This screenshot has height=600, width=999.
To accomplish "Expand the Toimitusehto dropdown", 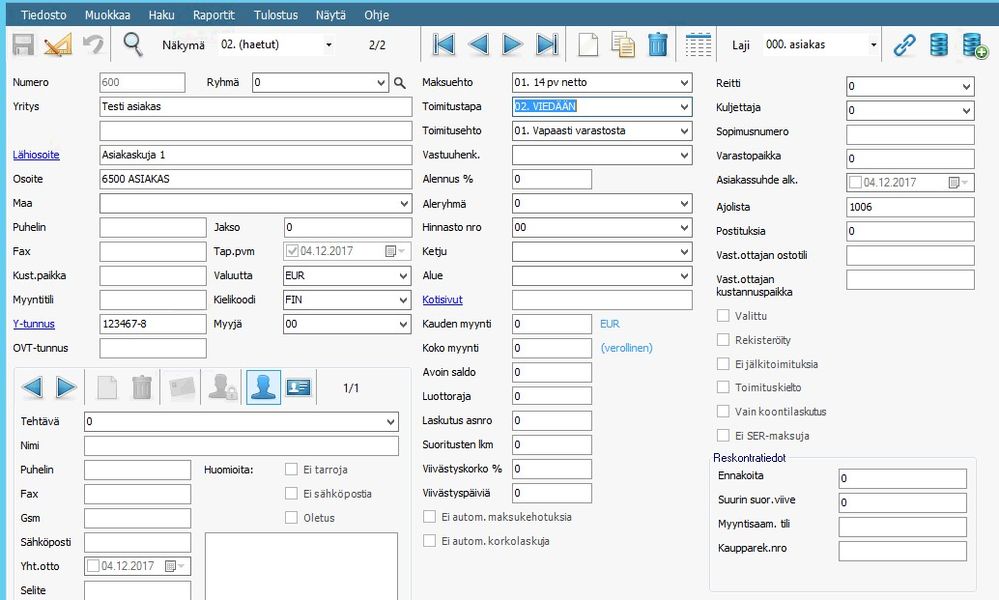I will [684, 131].
